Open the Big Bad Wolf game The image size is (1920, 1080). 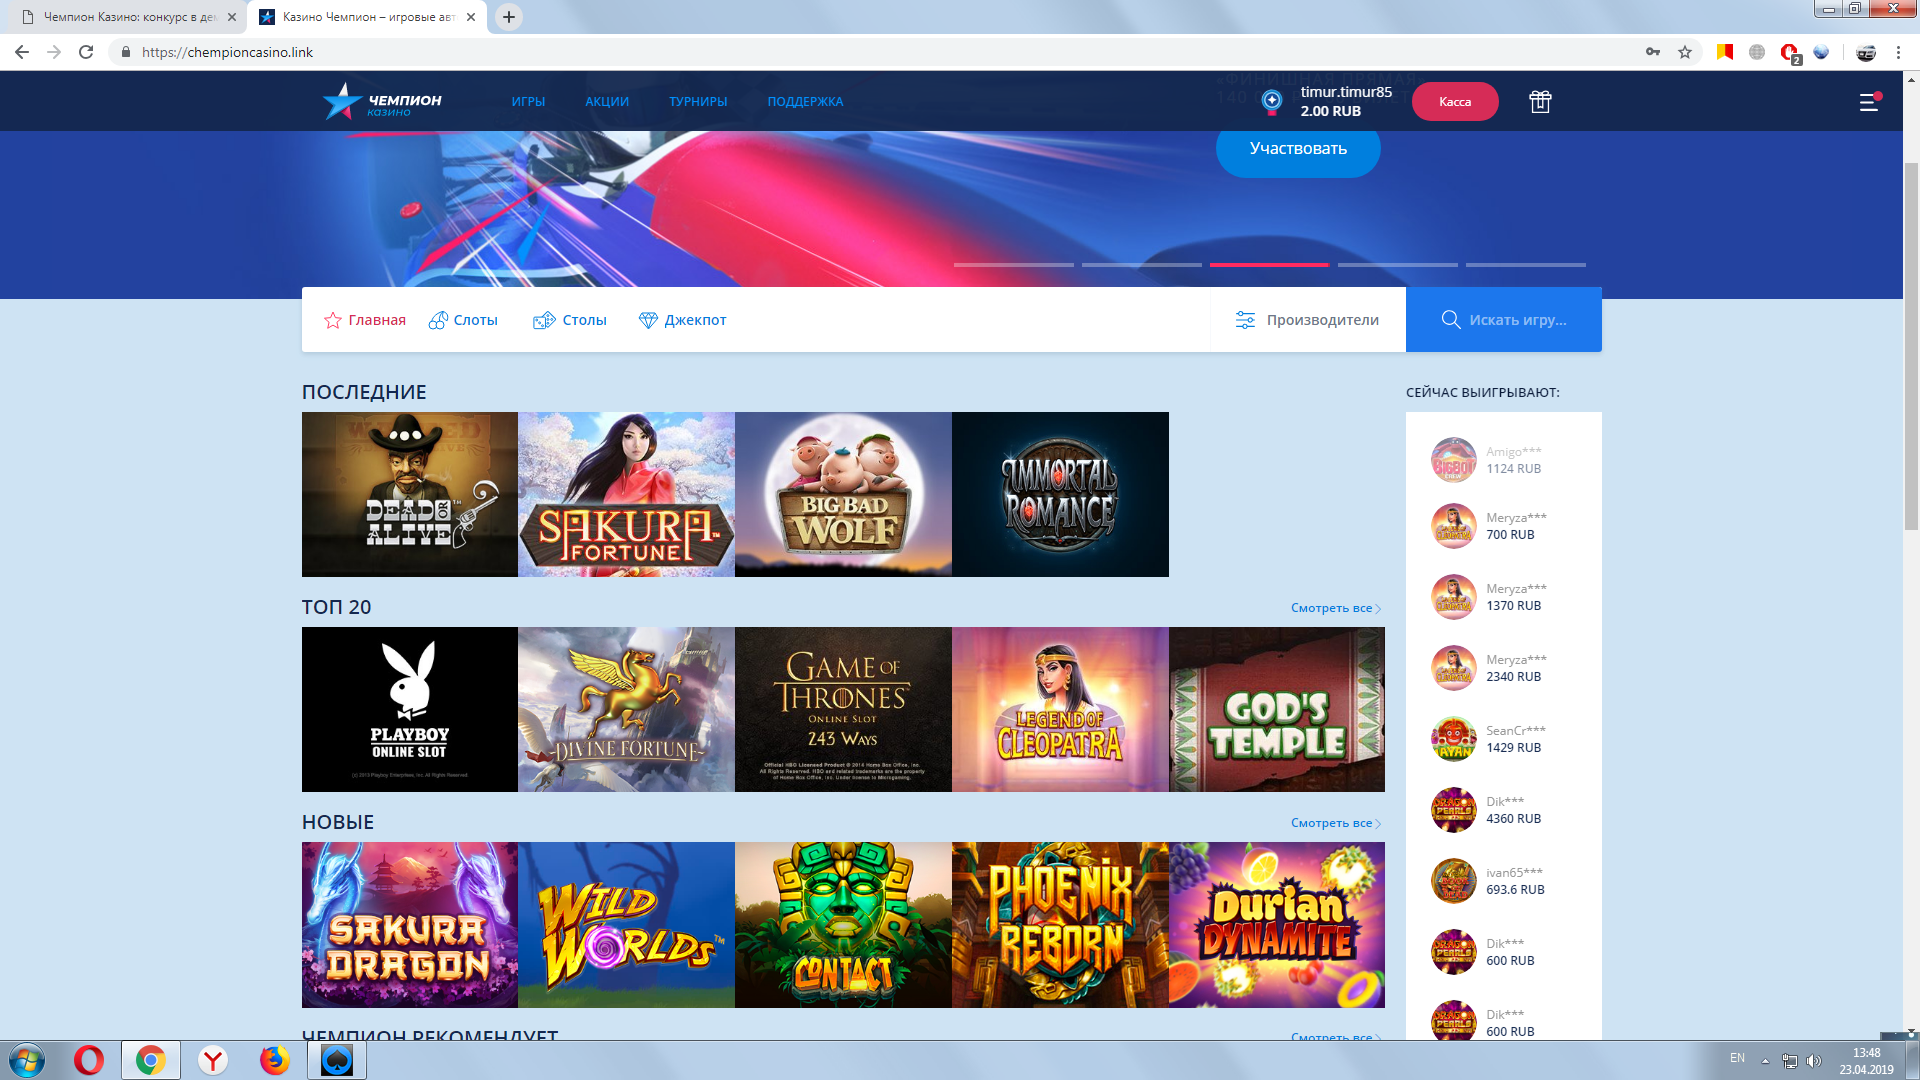843,494
